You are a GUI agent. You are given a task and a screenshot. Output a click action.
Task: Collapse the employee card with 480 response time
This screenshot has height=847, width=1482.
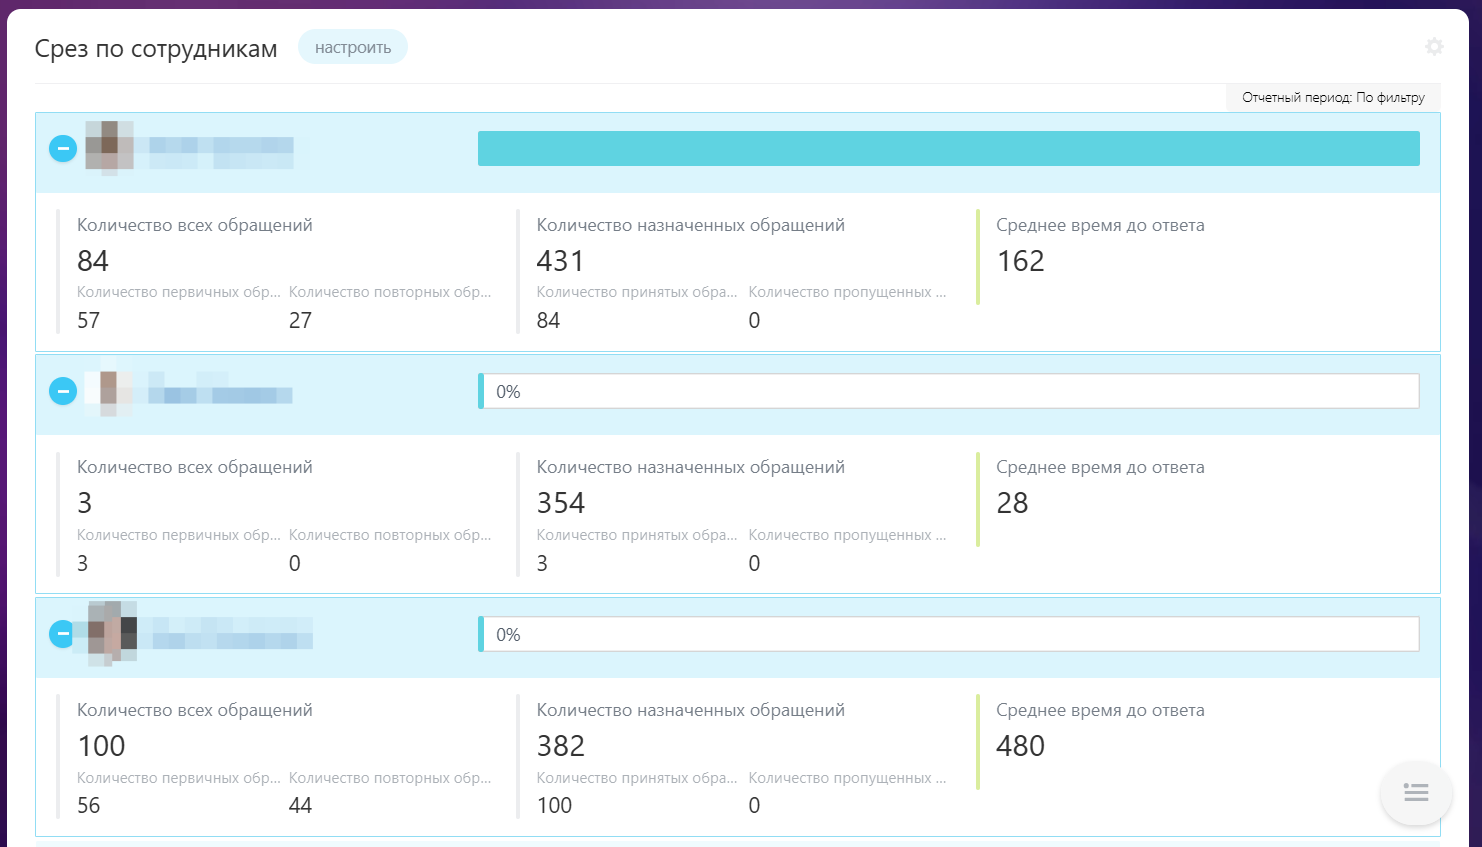click(63, 634)
